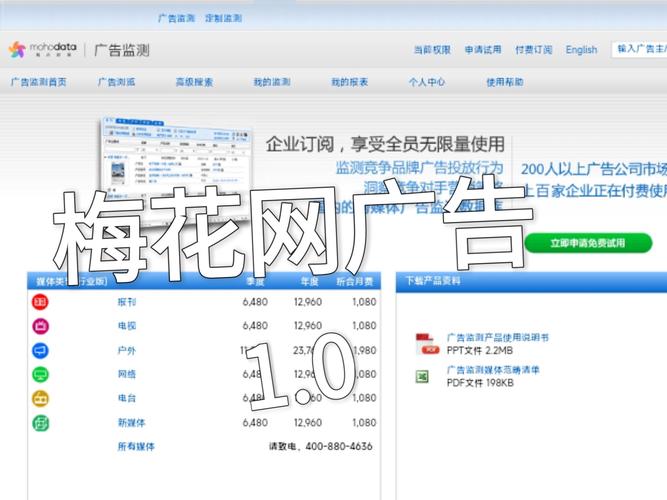Image resolution: width=667 pixels, height=500 pixels.
Task: Click the 付费订阅 link
Action: pyautogui.click(x=533, y=50)
